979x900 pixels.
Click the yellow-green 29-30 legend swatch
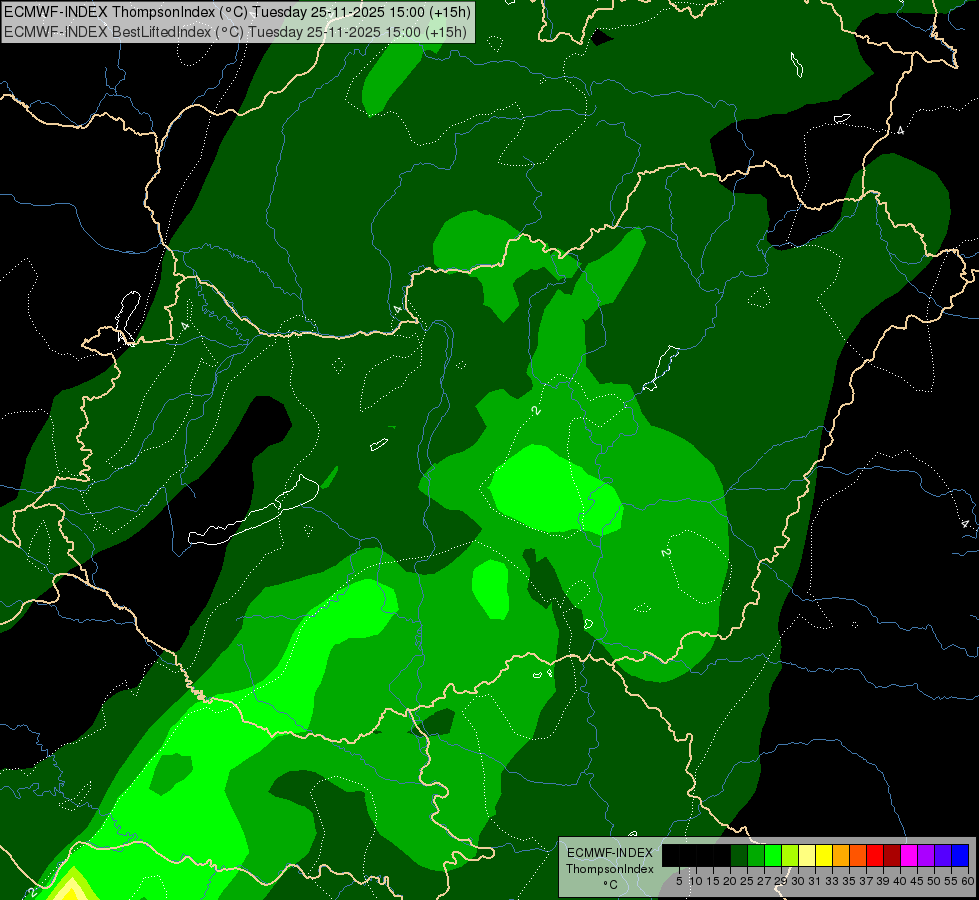(790, 855)
